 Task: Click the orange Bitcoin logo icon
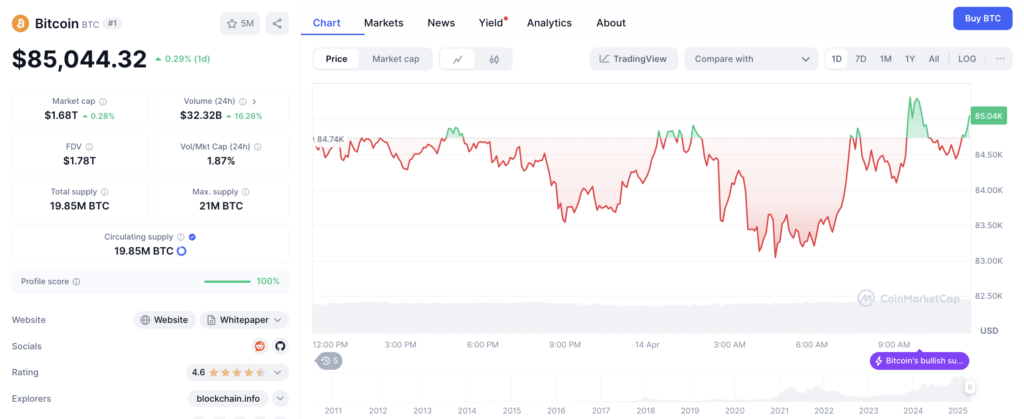pos(21,23)
